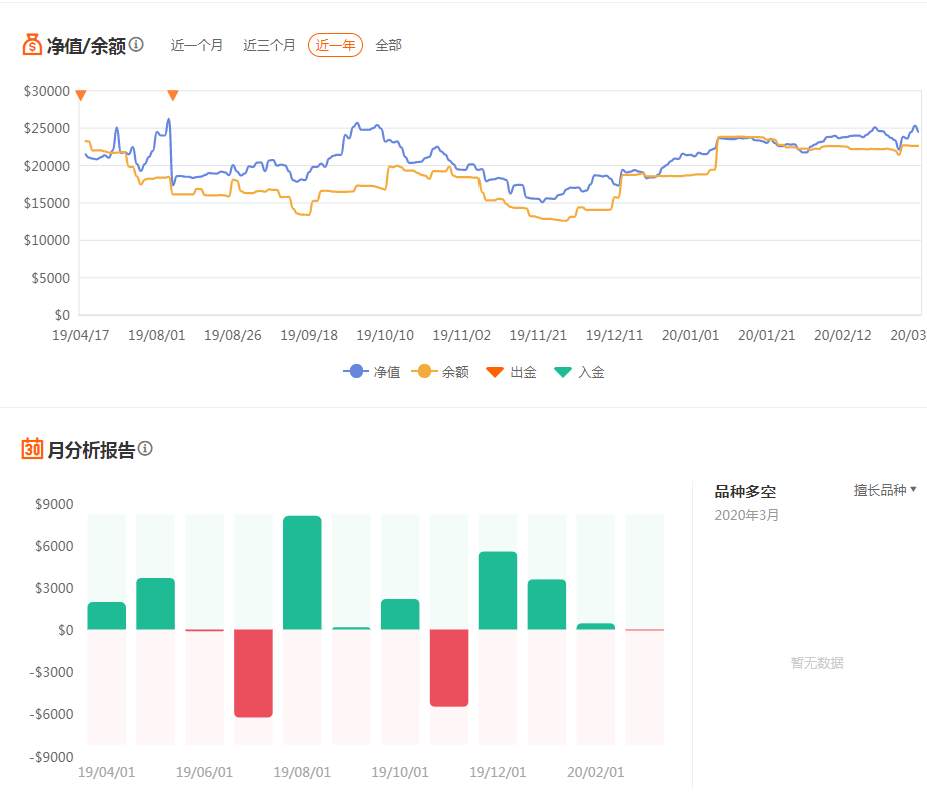The width and height of the screenshot is (927, 811).
Task: Toggle the 出金 markers in chart legend
Action: coord(511,372)
